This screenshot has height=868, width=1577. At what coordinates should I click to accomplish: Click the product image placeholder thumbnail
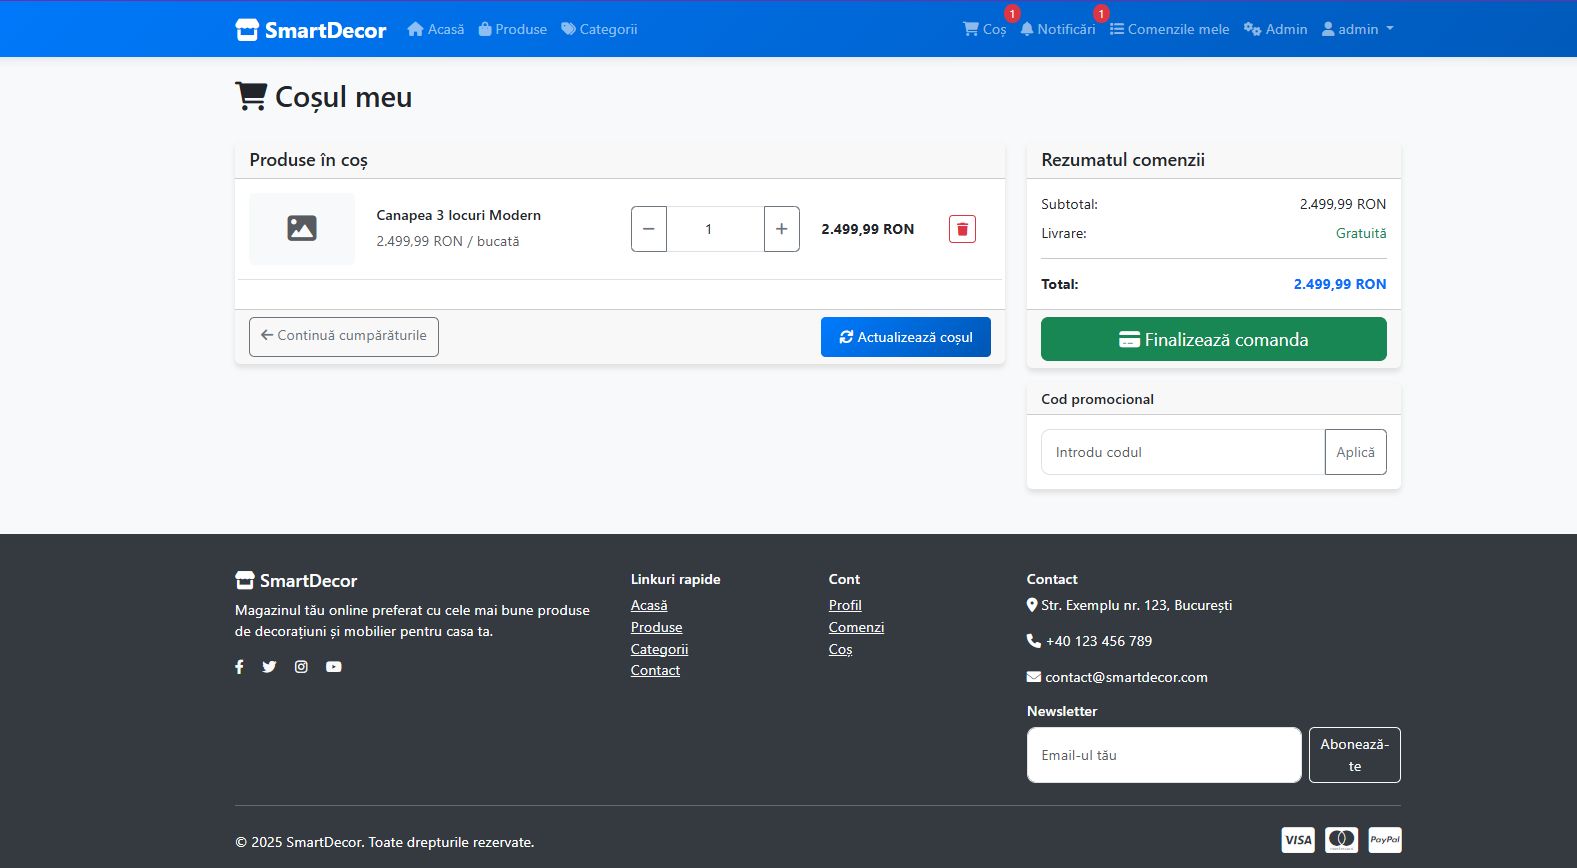[x=302, y=229]
